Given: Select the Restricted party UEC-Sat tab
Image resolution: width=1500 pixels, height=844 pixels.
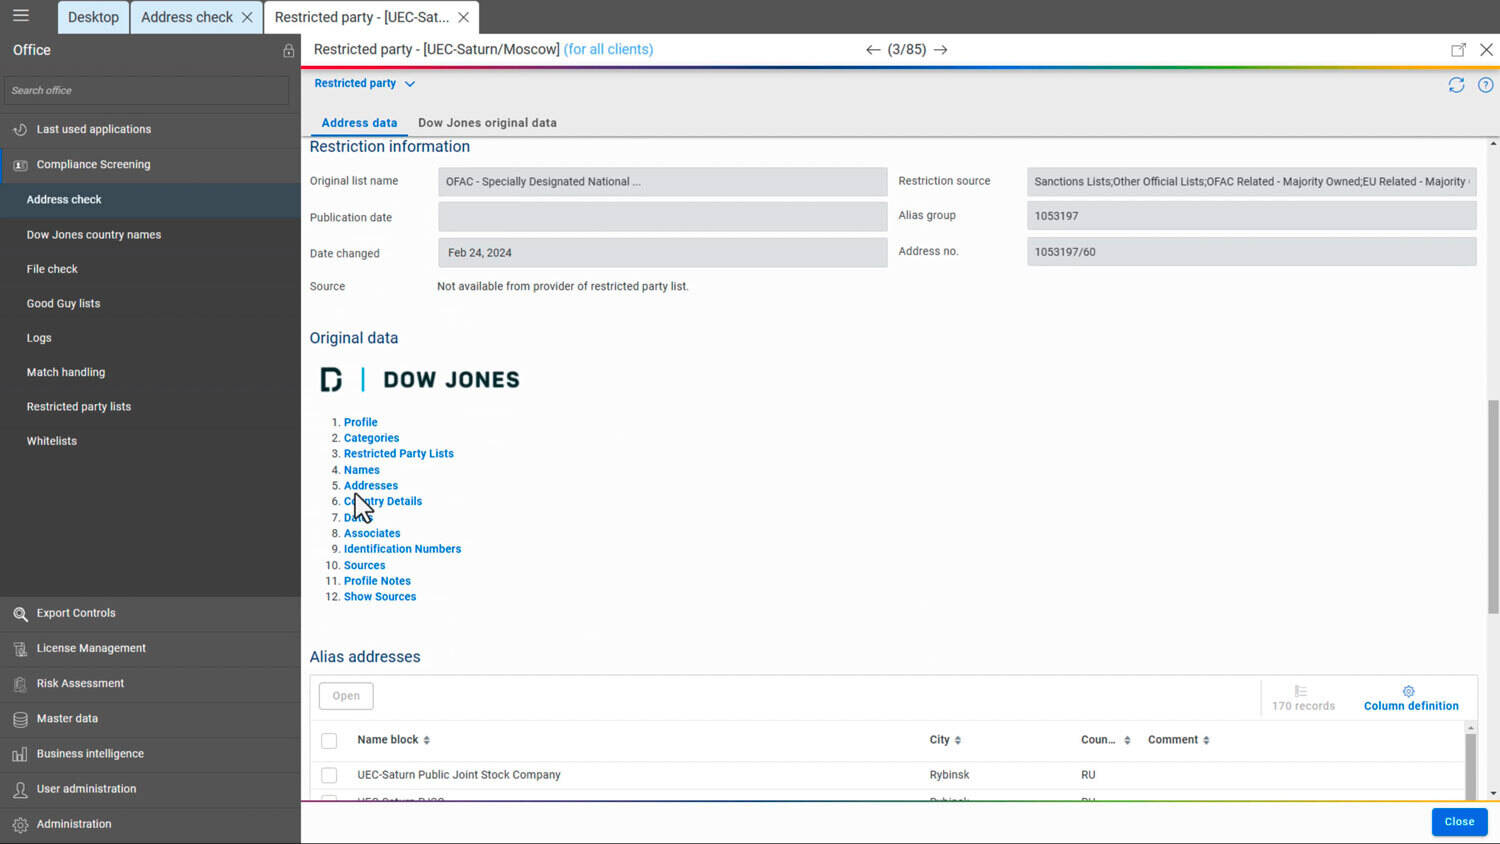Looking at the screenshot, I should pos(361,17).
